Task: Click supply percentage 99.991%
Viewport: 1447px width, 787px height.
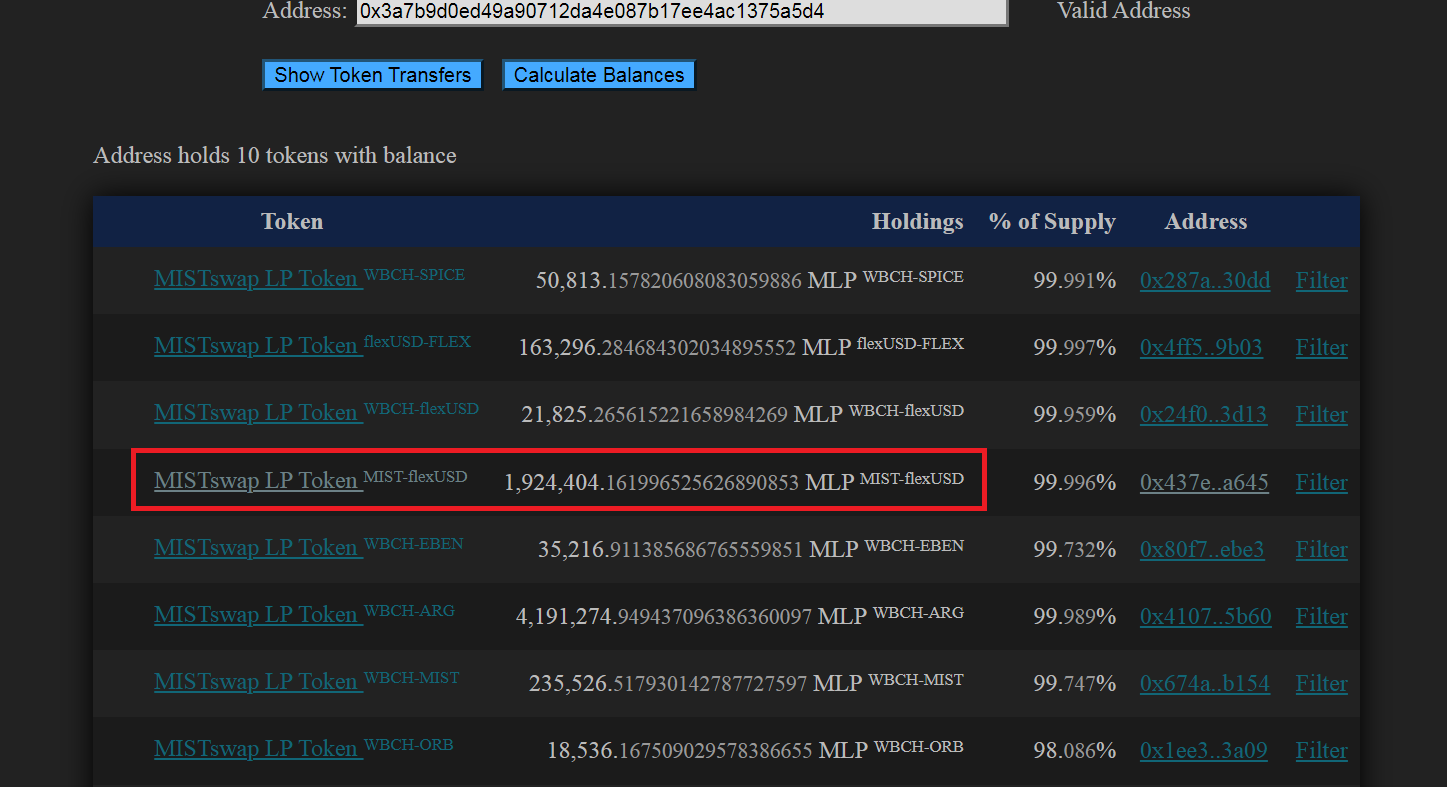Action: 1075,280
